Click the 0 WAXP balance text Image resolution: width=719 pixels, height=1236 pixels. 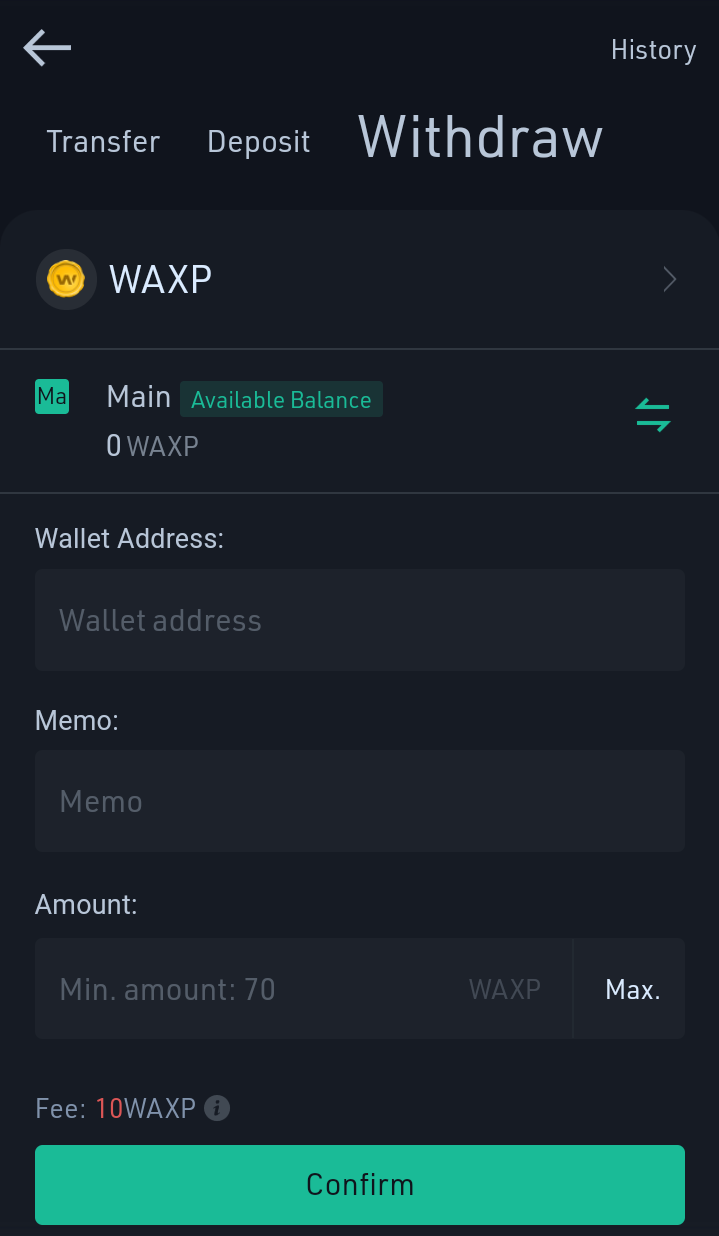152,446
